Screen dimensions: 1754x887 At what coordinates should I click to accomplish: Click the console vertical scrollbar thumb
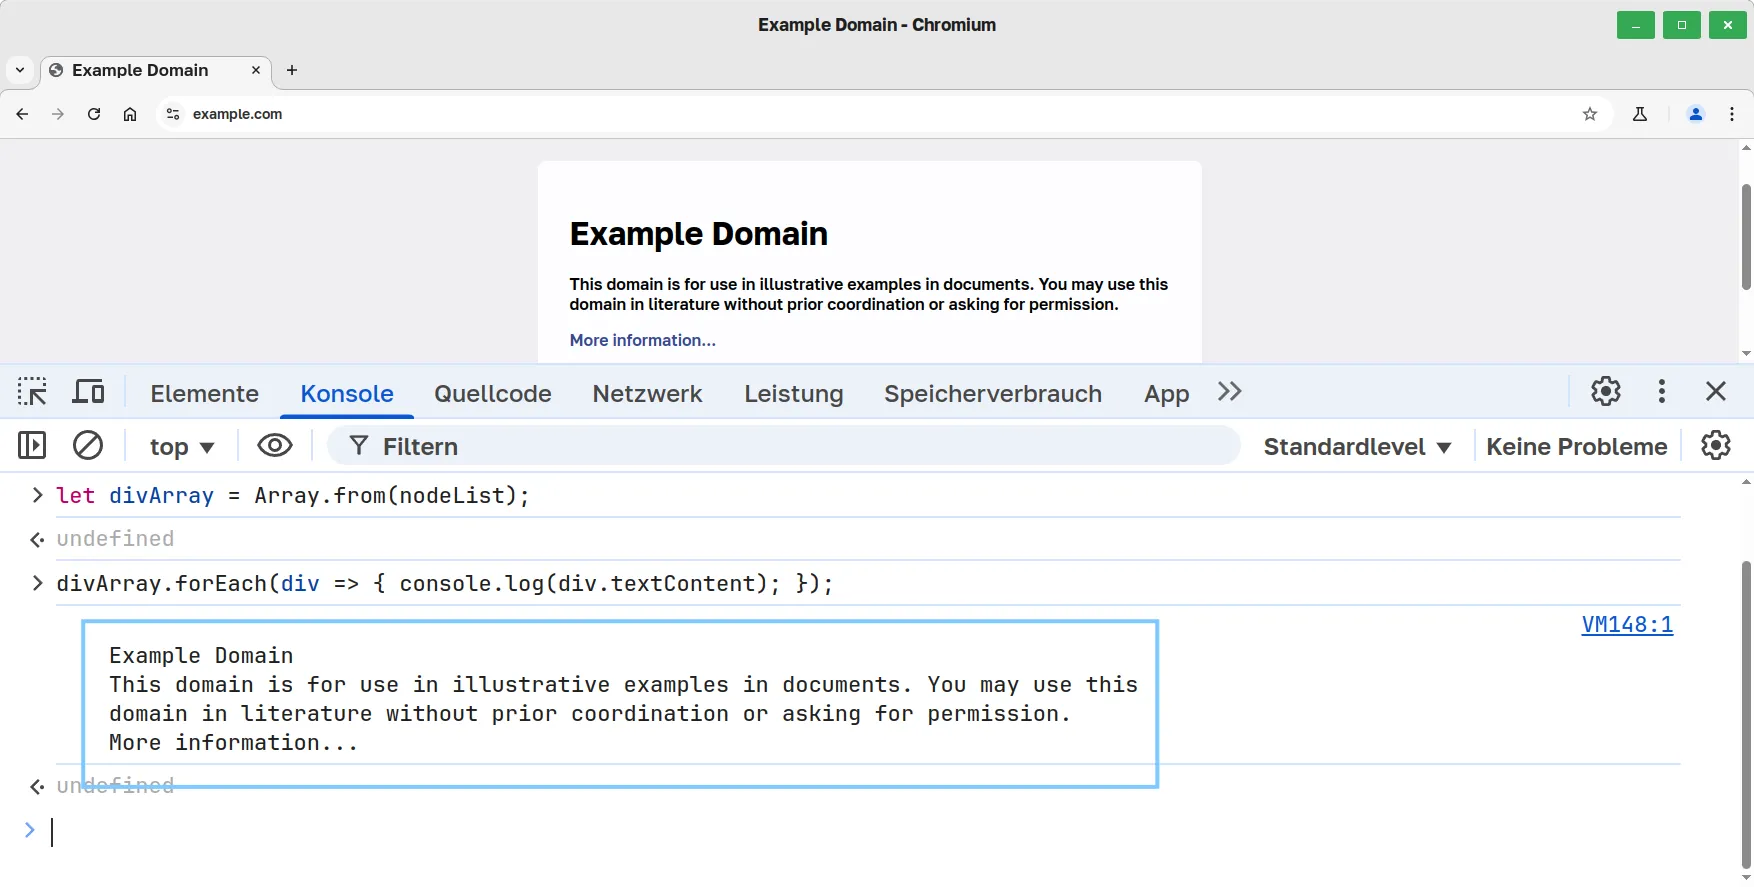coord(1746,715)
